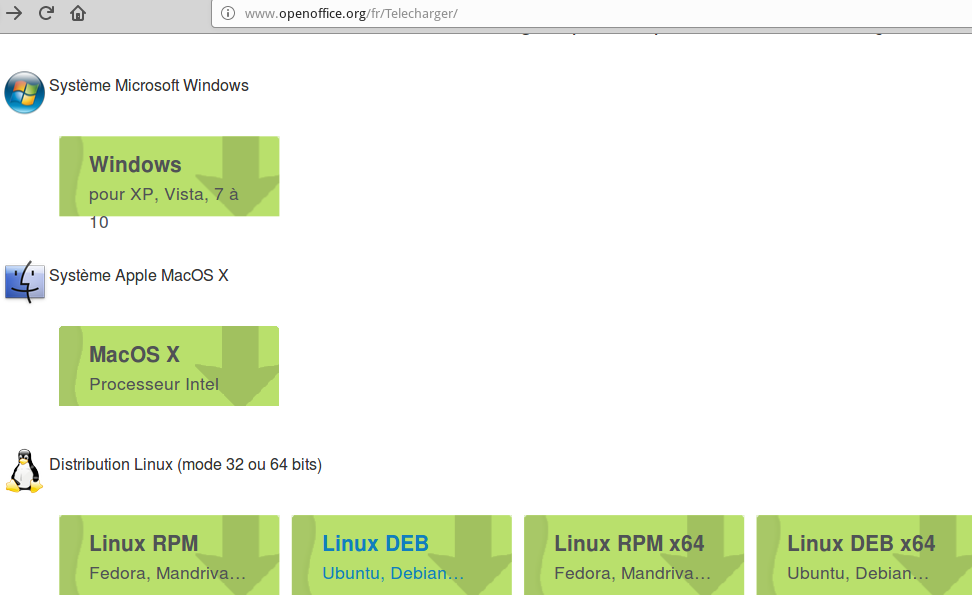Download the Linux DEB Ubuntu, Debian package
This screenshot has width=972, height=595.
402,555
